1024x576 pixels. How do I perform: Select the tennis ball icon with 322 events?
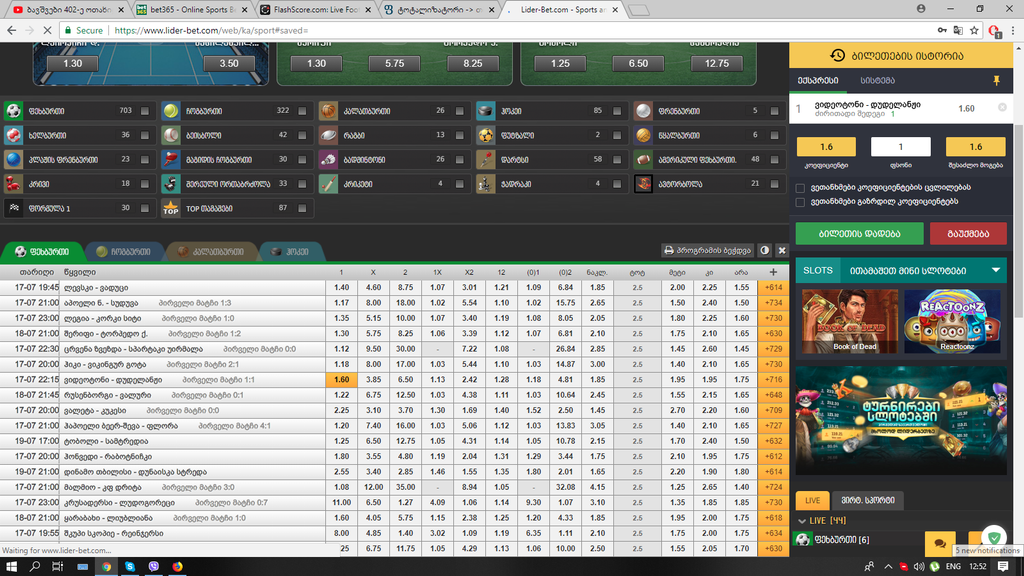(170, 111)
